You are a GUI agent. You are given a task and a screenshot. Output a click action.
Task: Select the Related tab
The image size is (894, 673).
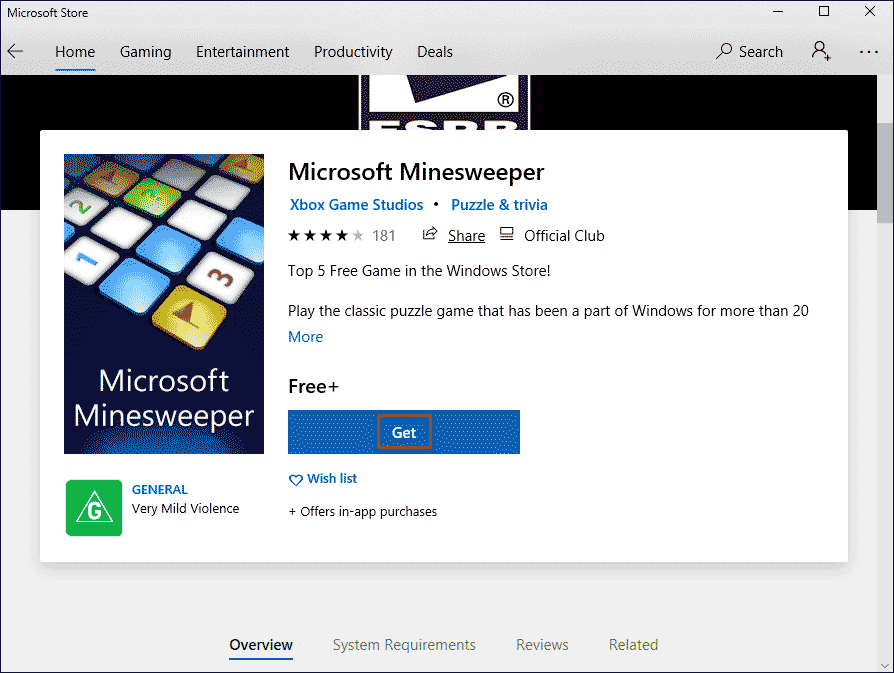pos(633,645)
